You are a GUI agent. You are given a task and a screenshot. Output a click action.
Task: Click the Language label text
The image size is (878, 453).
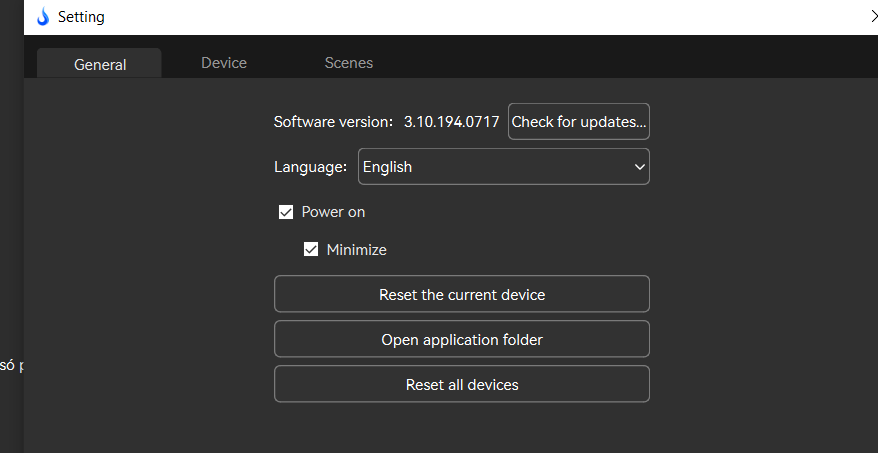310,167
